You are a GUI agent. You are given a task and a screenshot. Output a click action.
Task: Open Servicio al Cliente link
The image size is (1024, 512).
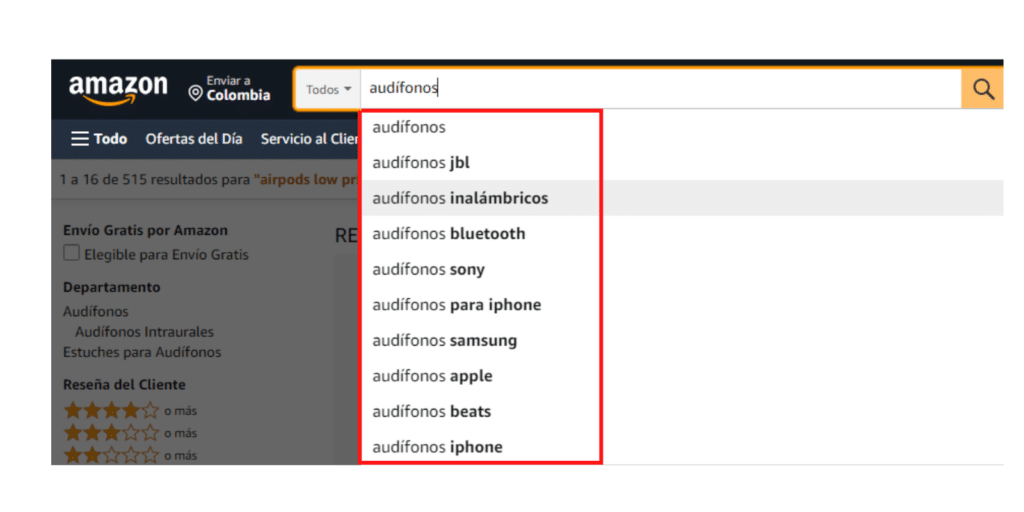click(x=310, y=139)
